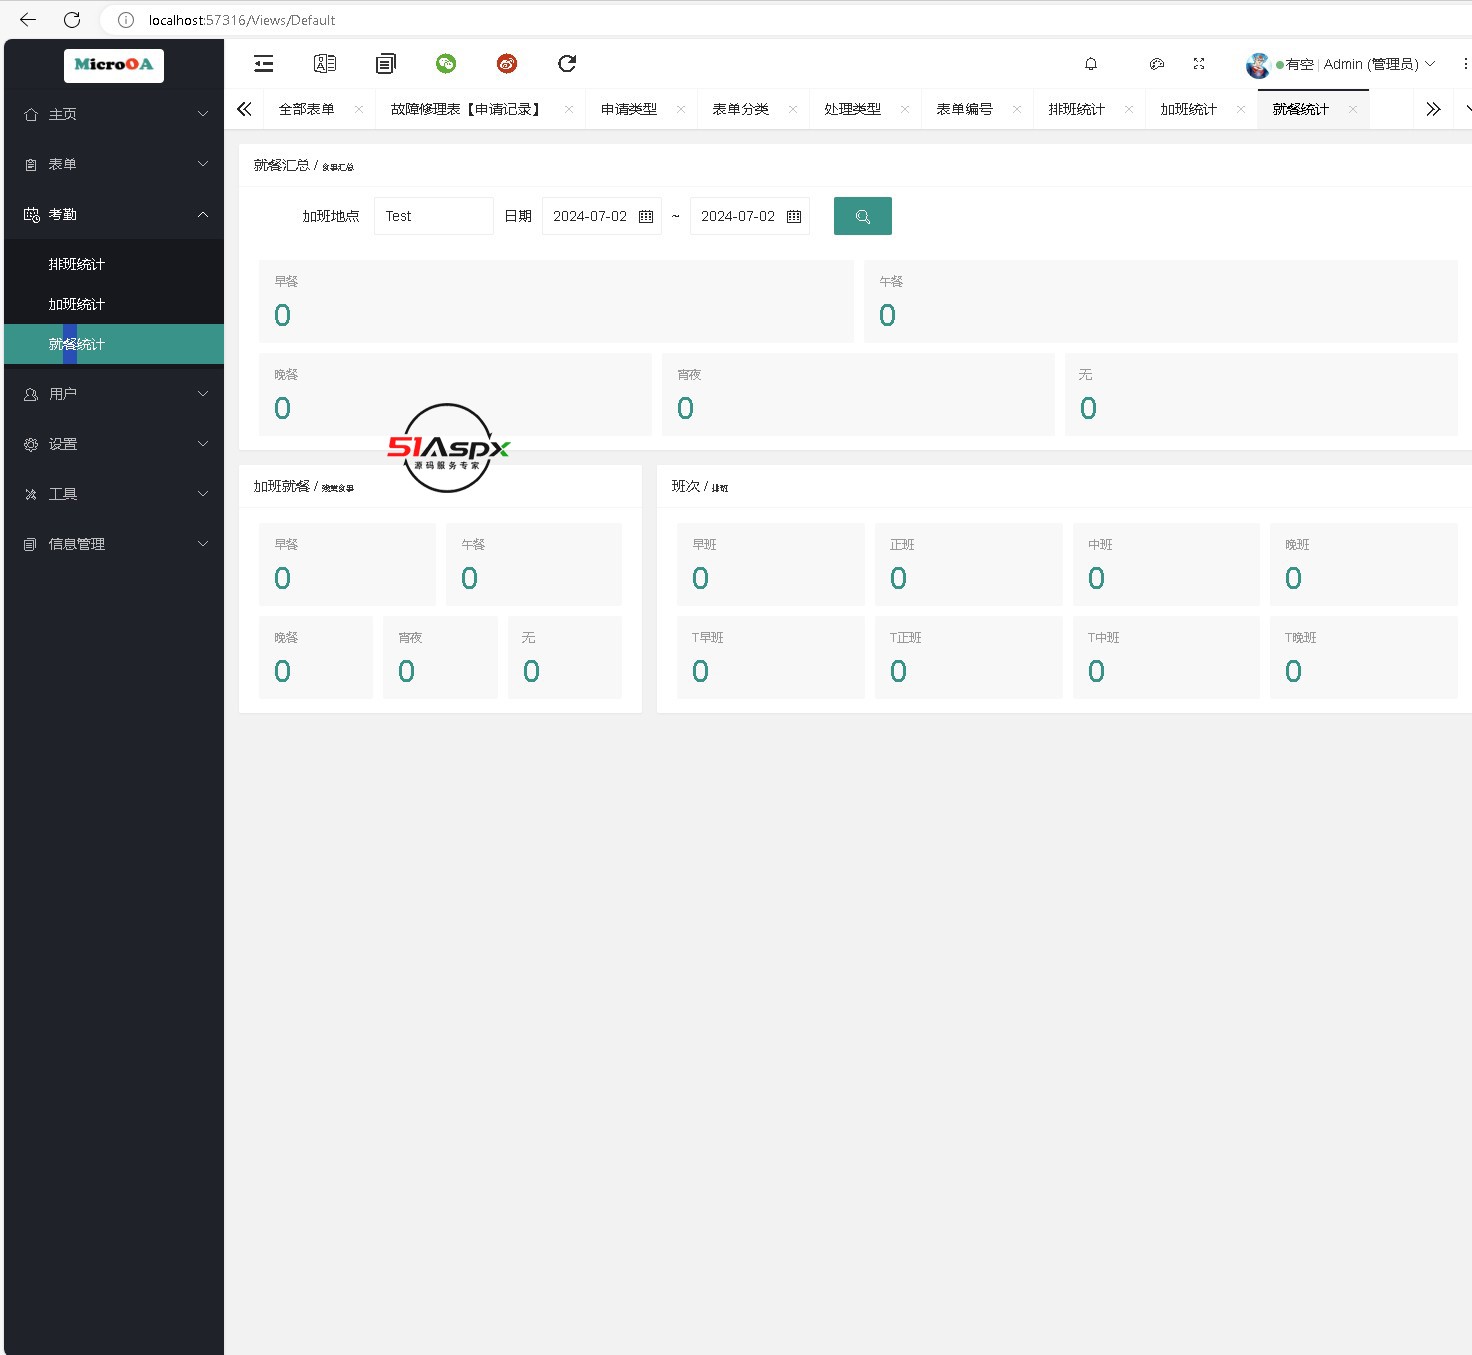Click the 午餐 summary card in 就餐汇总
The image size is (1472, 1355).
coord(1161,301)
